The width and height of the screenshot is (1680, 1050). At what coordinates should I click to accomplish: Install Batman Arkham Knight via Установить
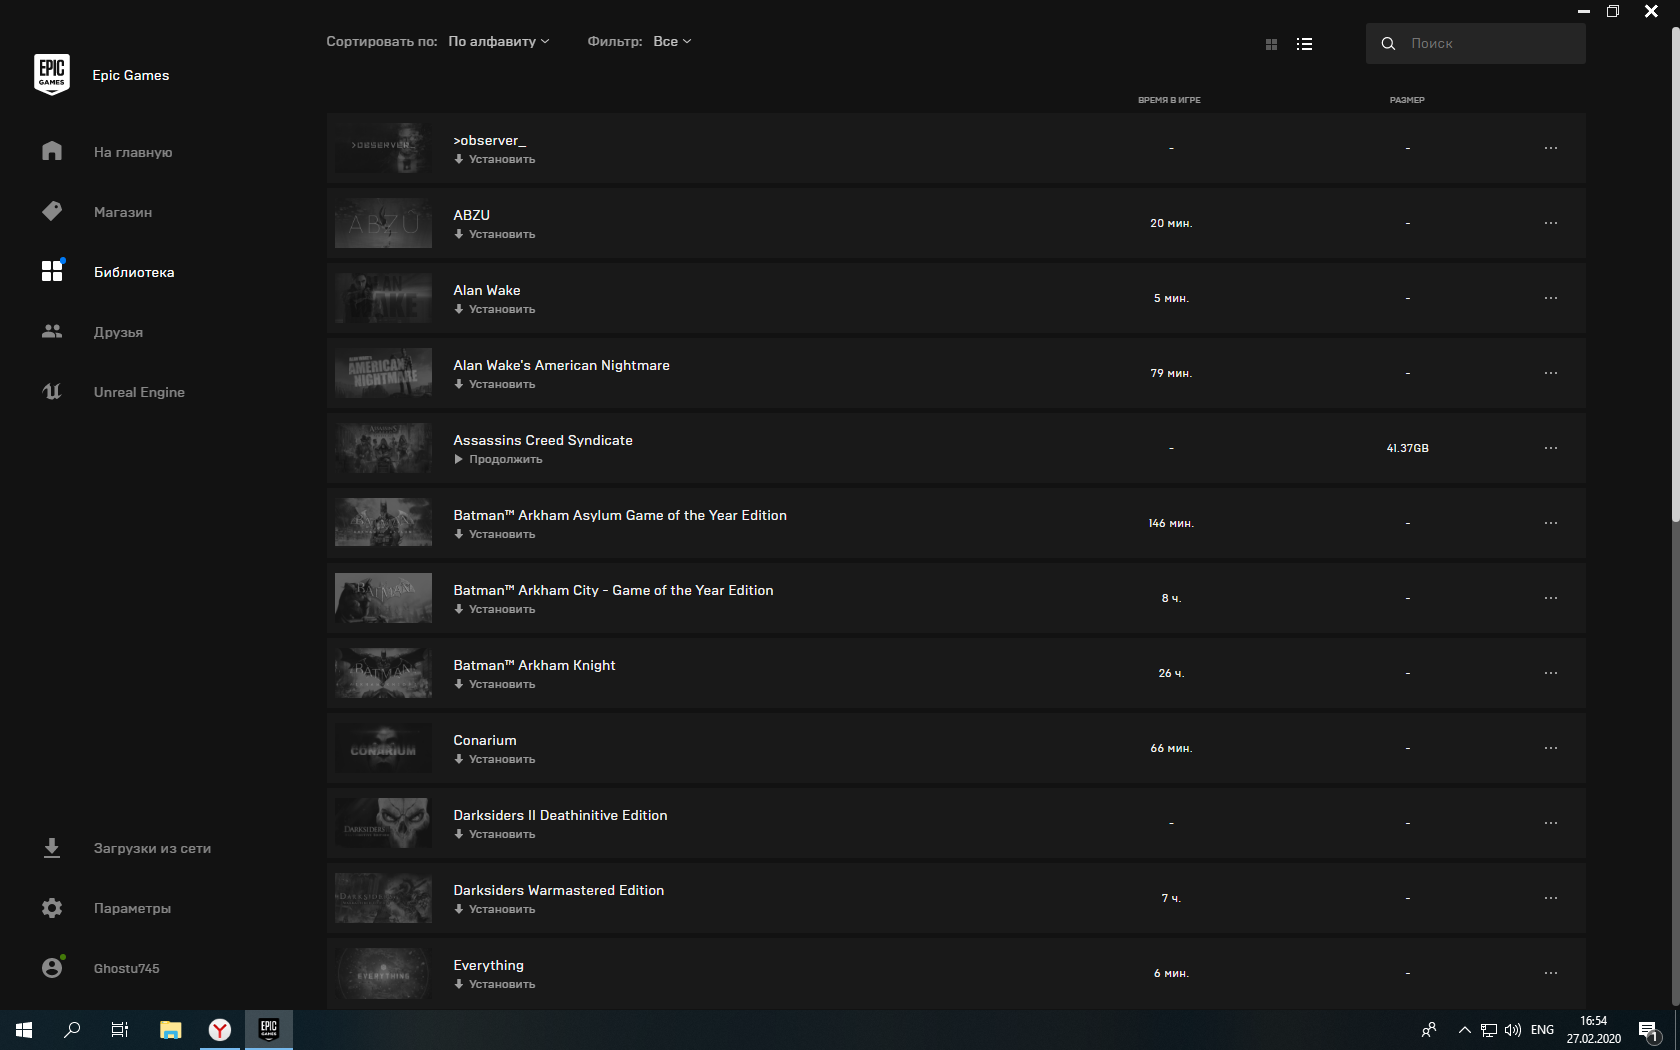point(495,684)
